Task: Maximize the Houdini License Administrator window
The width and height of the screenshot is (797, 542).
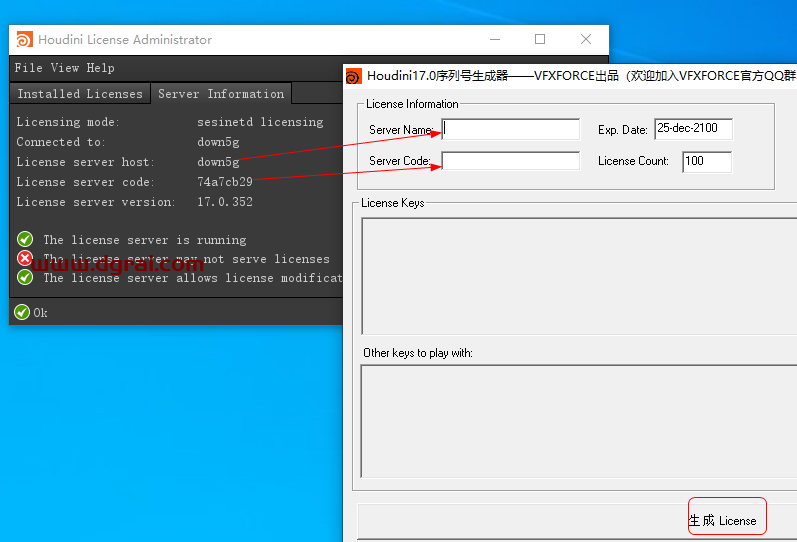Action: click(540, 39)
